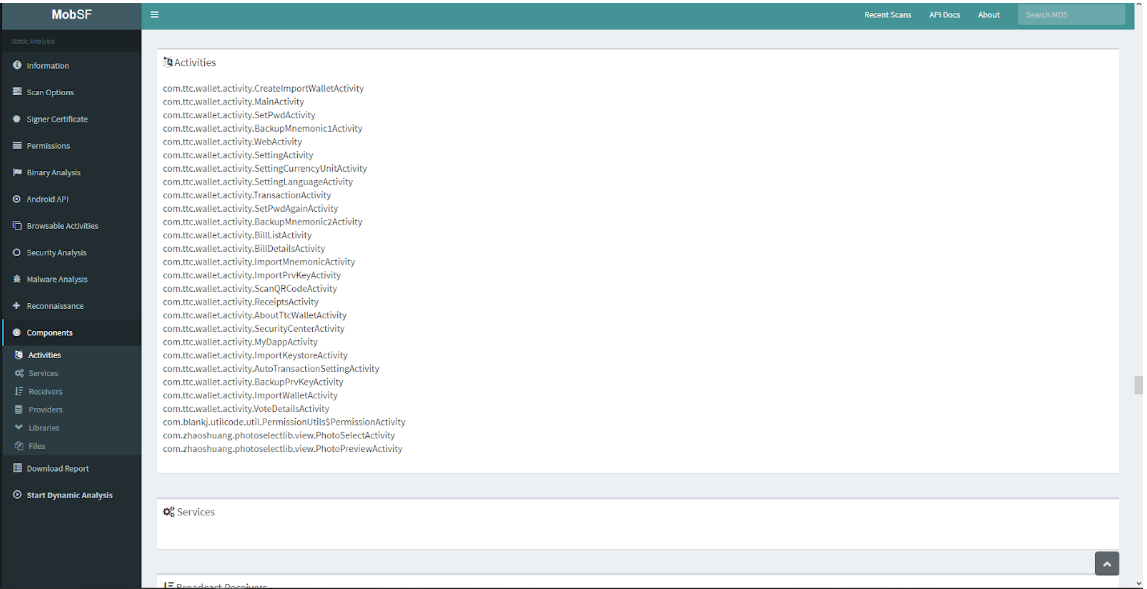The height and width of the screenshot is (589, 1147).
Task: Click the Signer Certificate icon
Action: click(18, 119)
